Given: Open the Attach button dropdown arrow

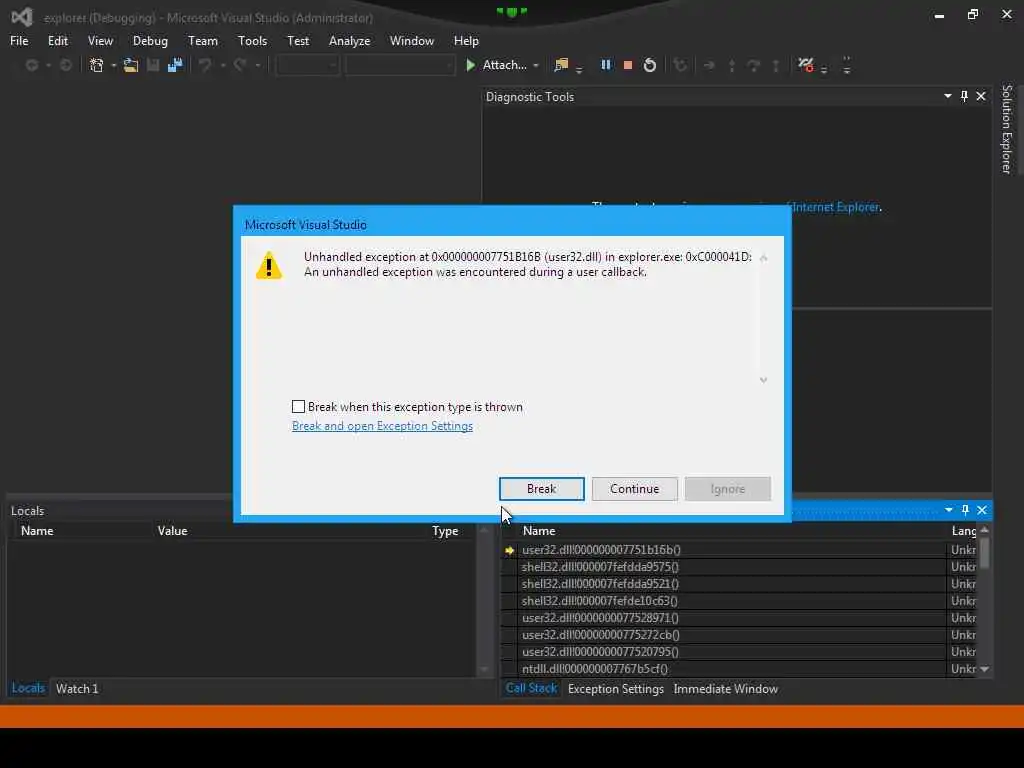Looking at the screenshot, I should [536, 65].
